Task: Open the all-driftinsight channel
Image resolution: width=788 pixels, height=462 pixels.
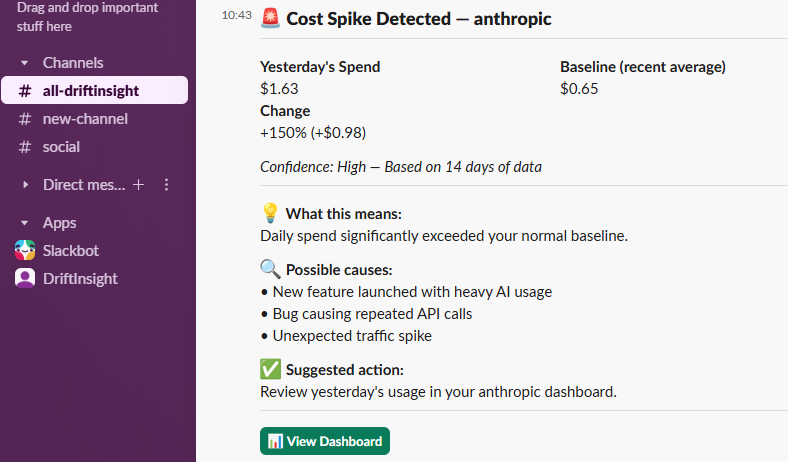Action: [94, 90]
